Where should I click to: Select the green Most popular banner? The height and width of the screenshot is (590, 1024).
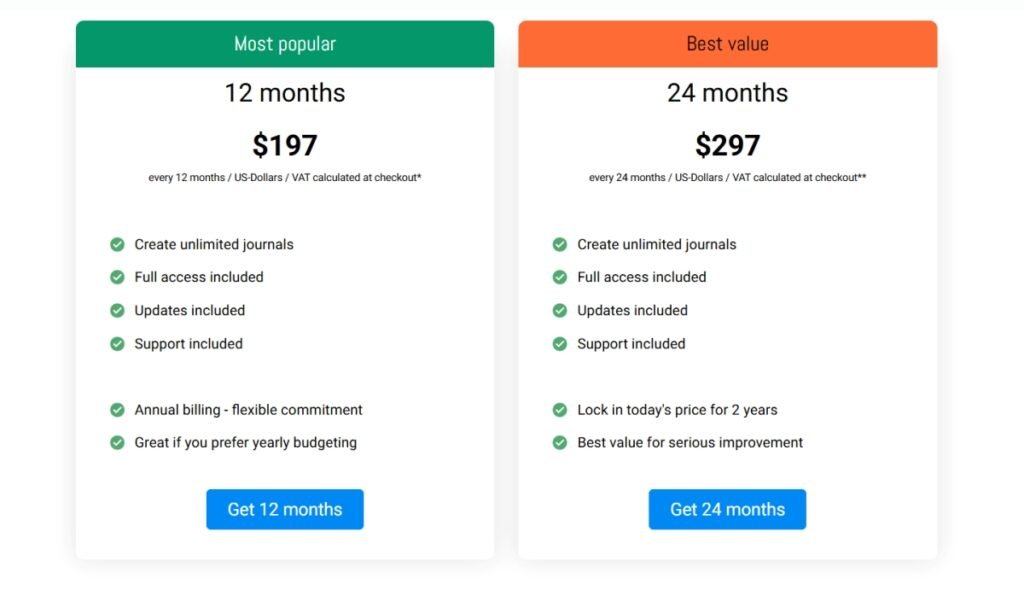[x=285, y=44]
